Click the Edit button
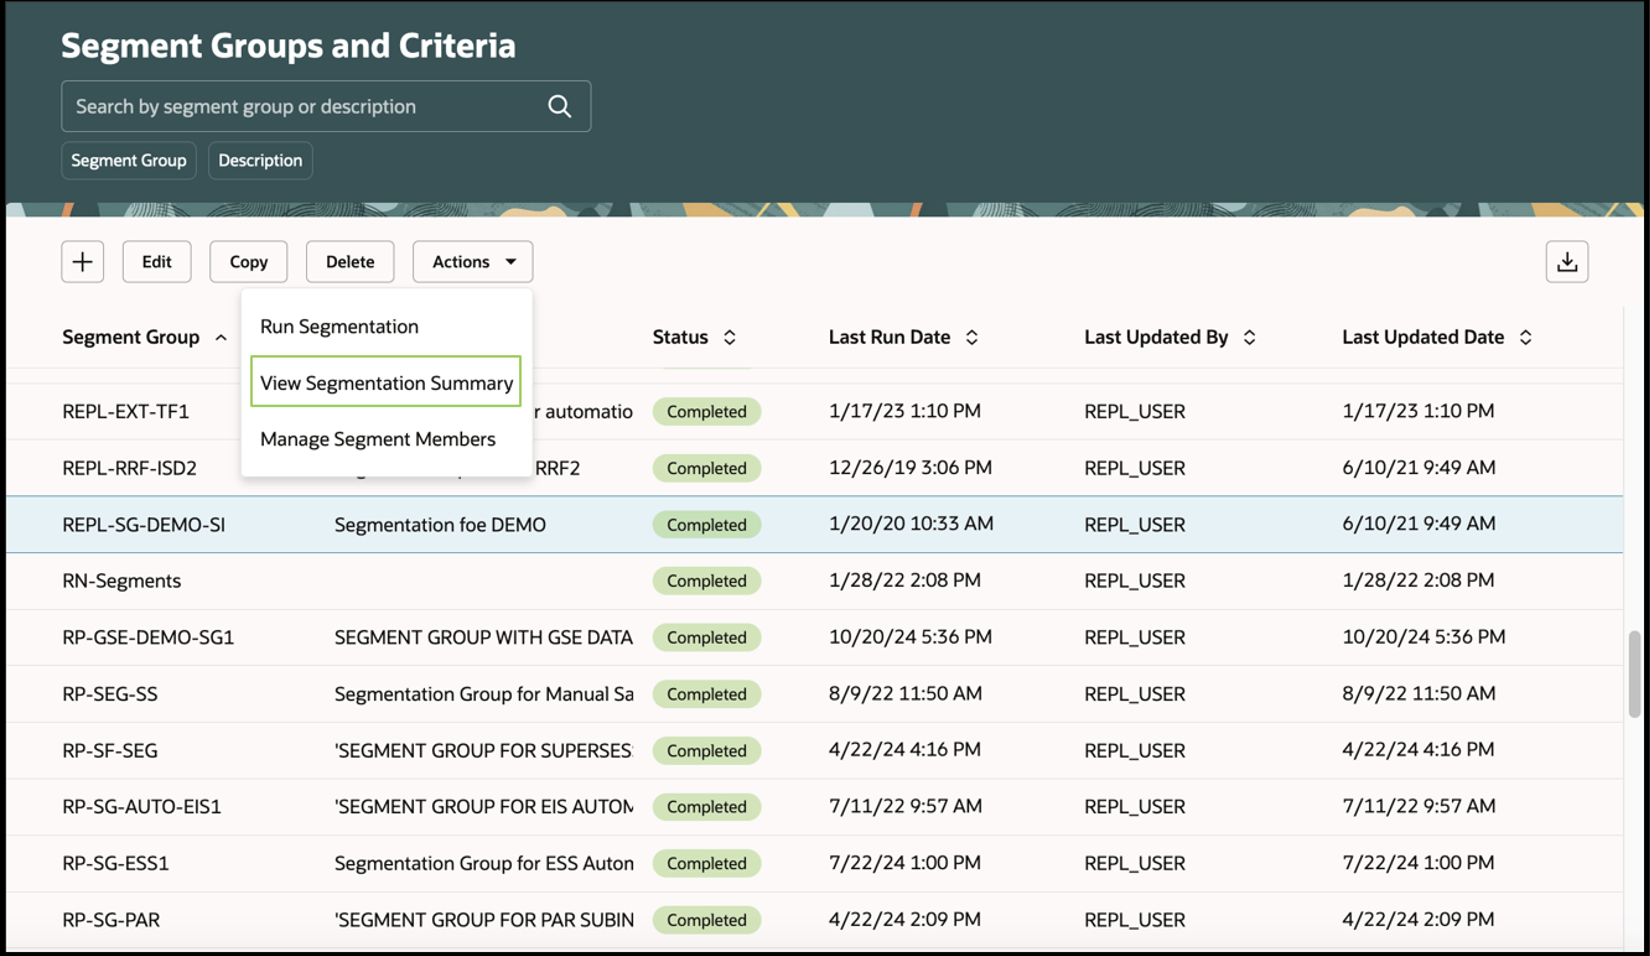Image resolution: width=1650 pixels, height=956 pixels. [156, 261]
